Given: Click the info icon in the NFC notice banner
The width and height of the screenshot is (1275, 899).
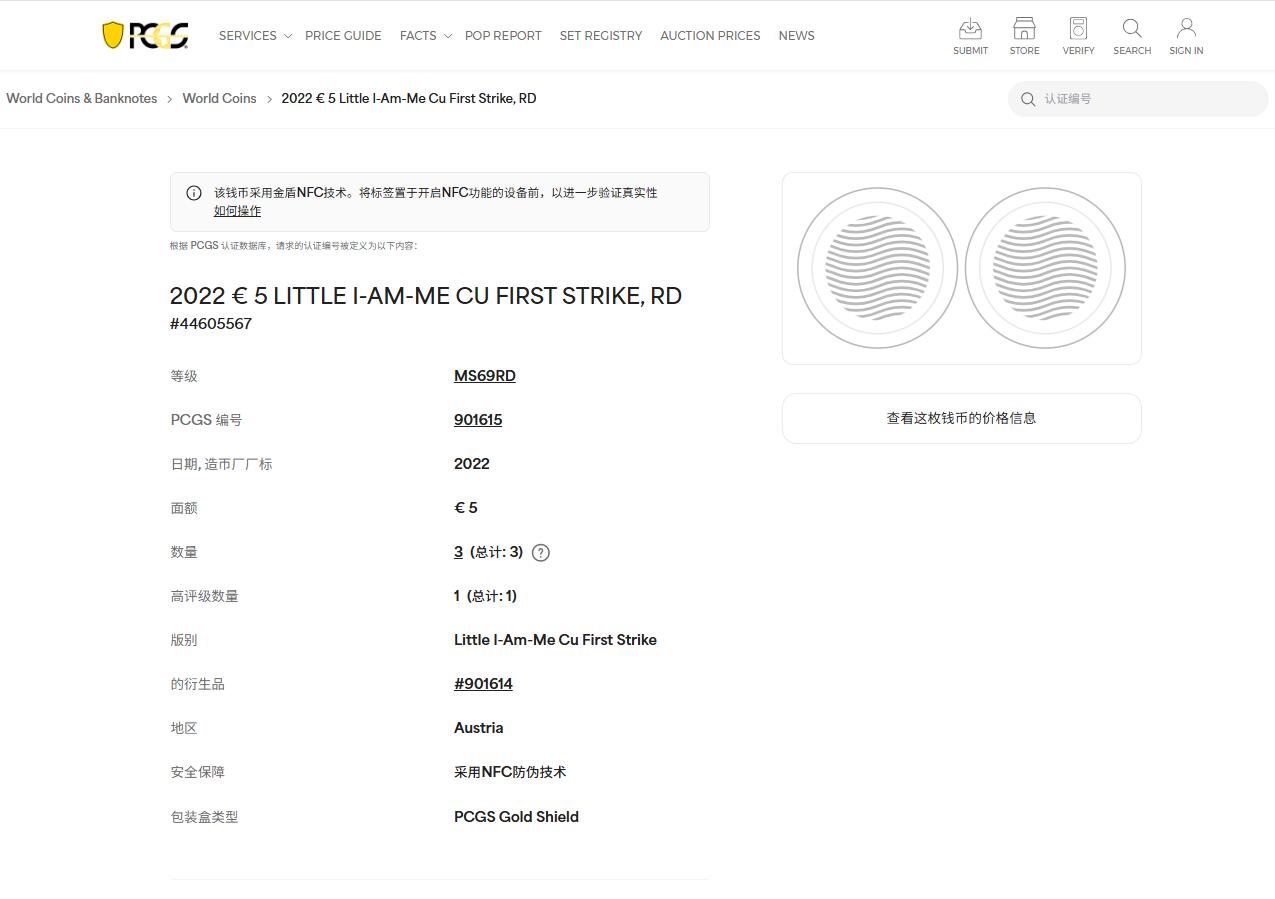Looking at the screenshot, I should [194, 192].
